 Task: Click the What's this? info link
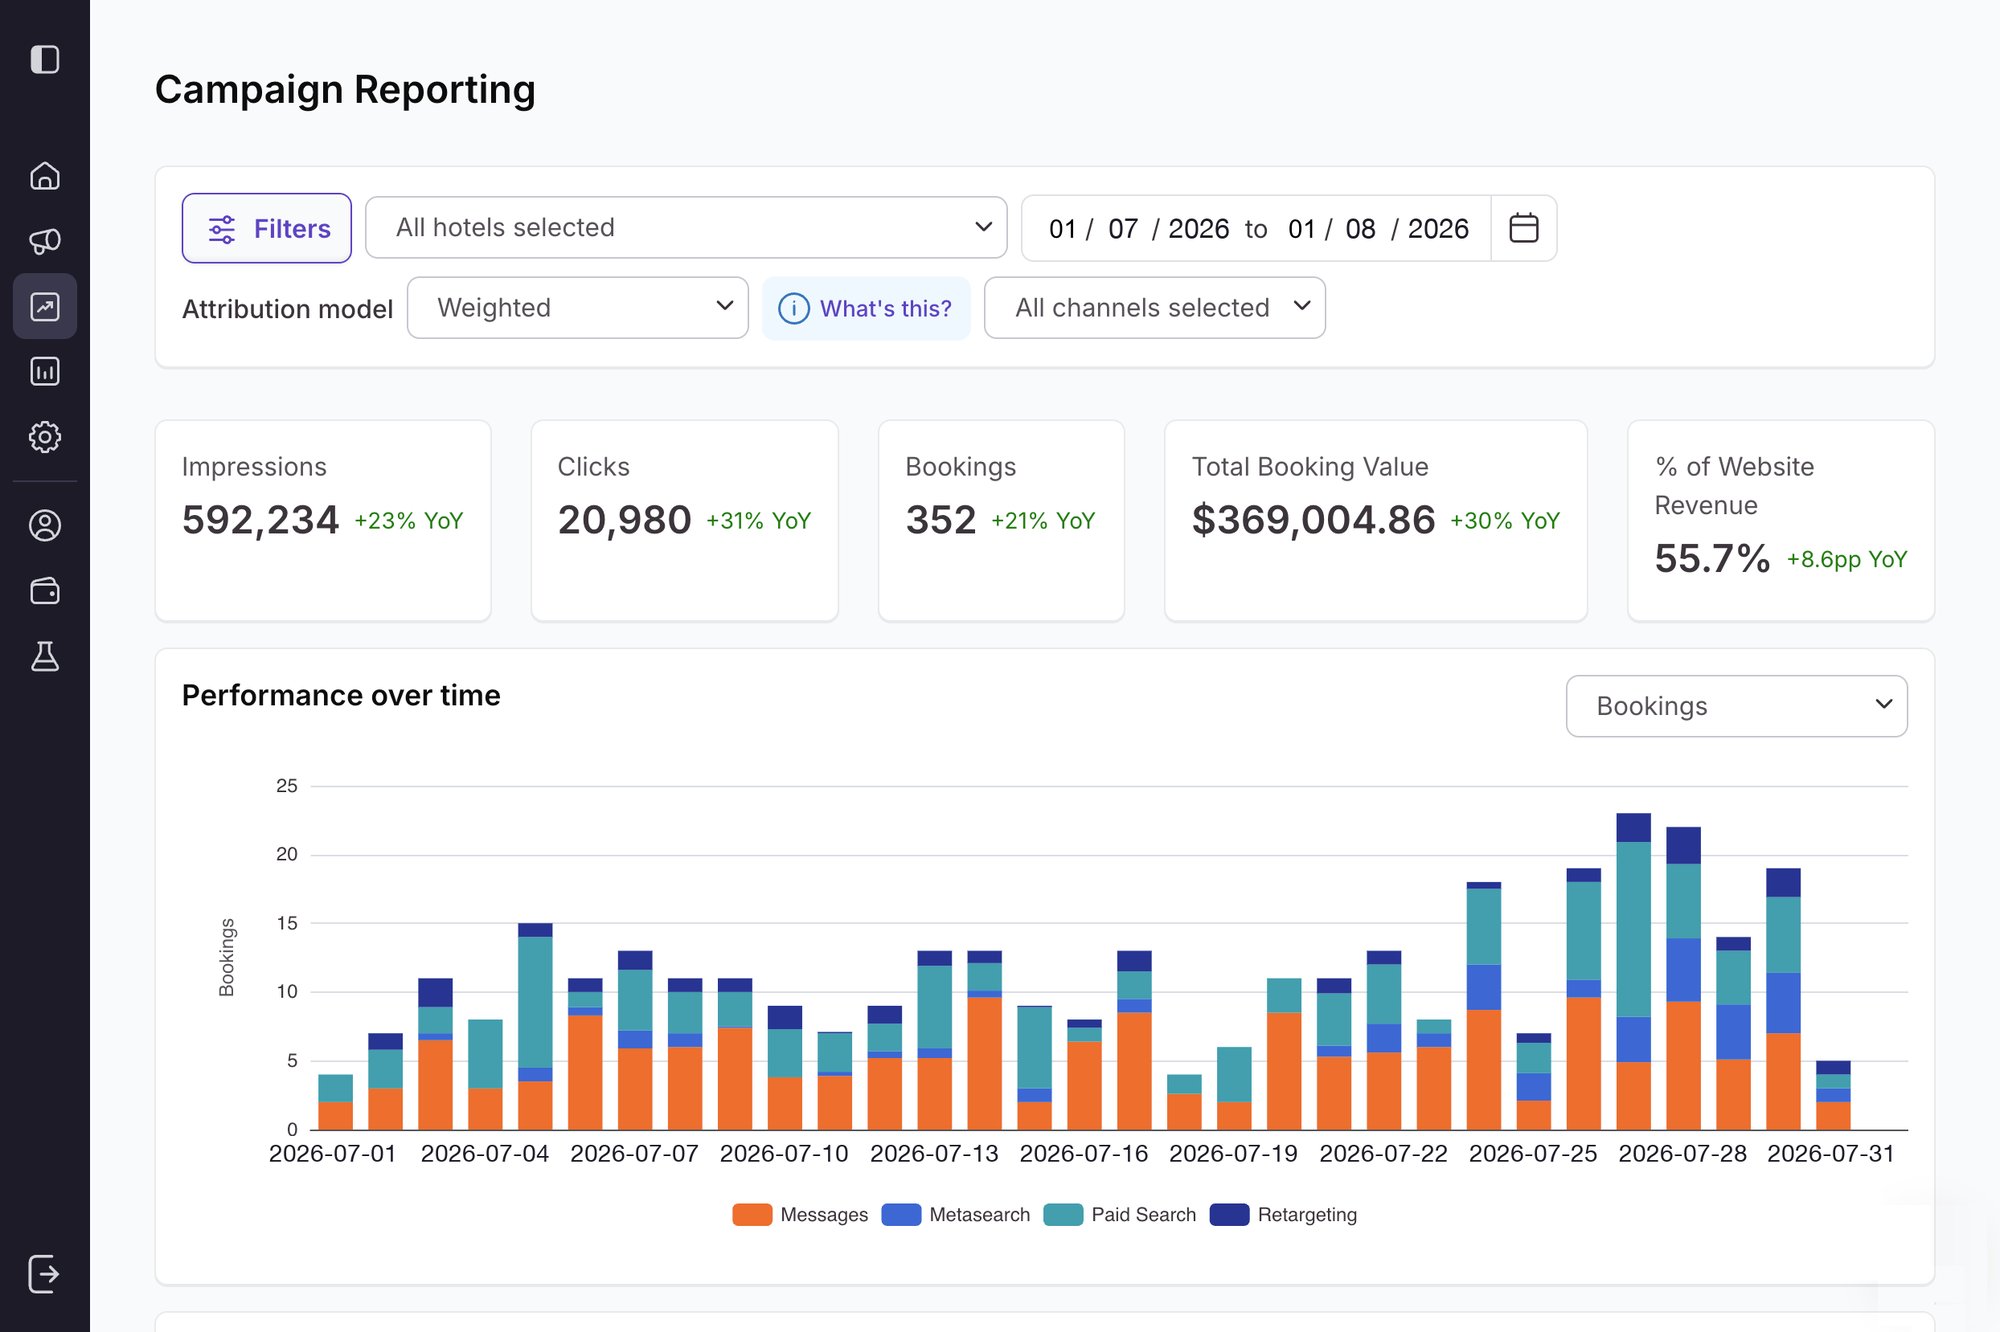[x=866, y=308]
